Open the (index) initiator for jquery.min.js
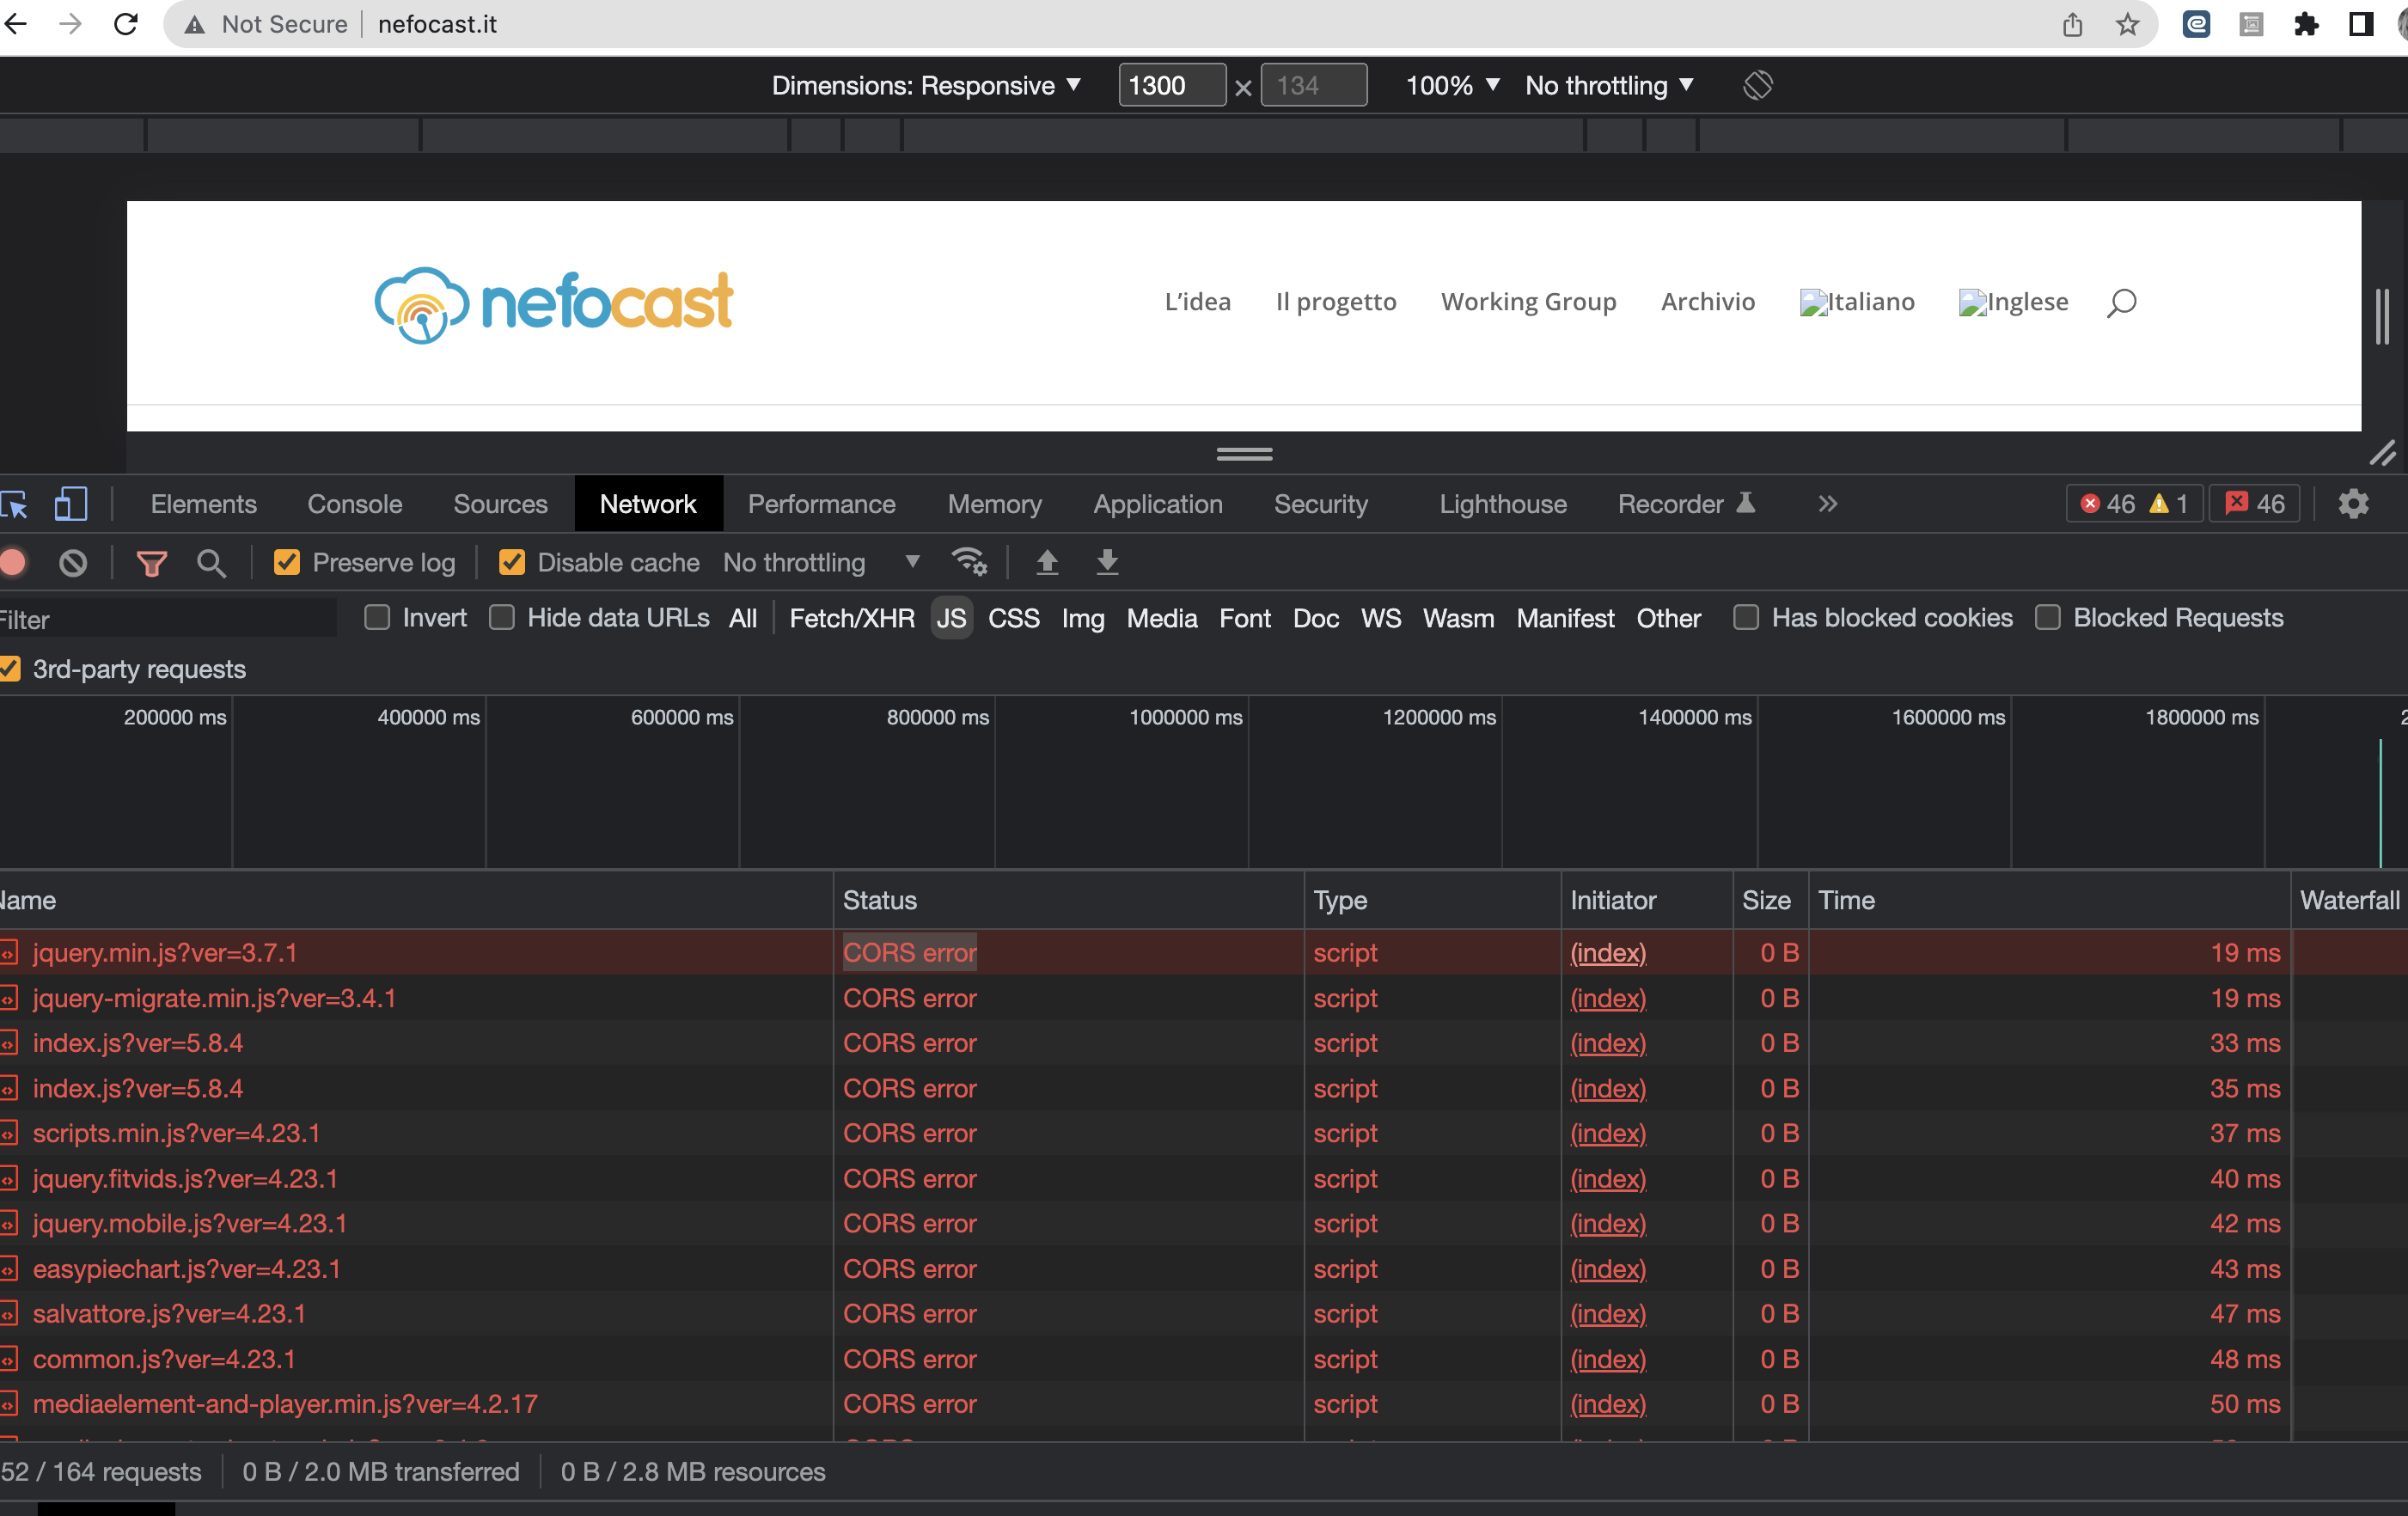Screen dimensions: 2408x1516 [x=1608, y=953]
